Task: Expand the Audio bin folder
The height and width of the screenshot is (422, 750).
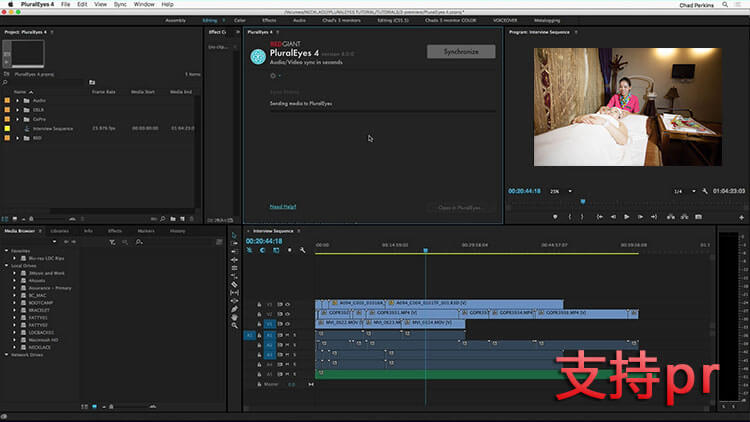Action: (x=18, y=100)
